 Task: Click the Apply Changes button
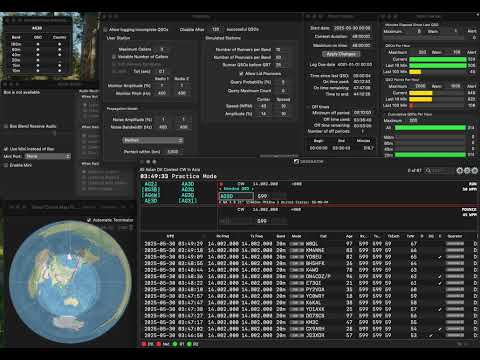click(x=341, y=54)
